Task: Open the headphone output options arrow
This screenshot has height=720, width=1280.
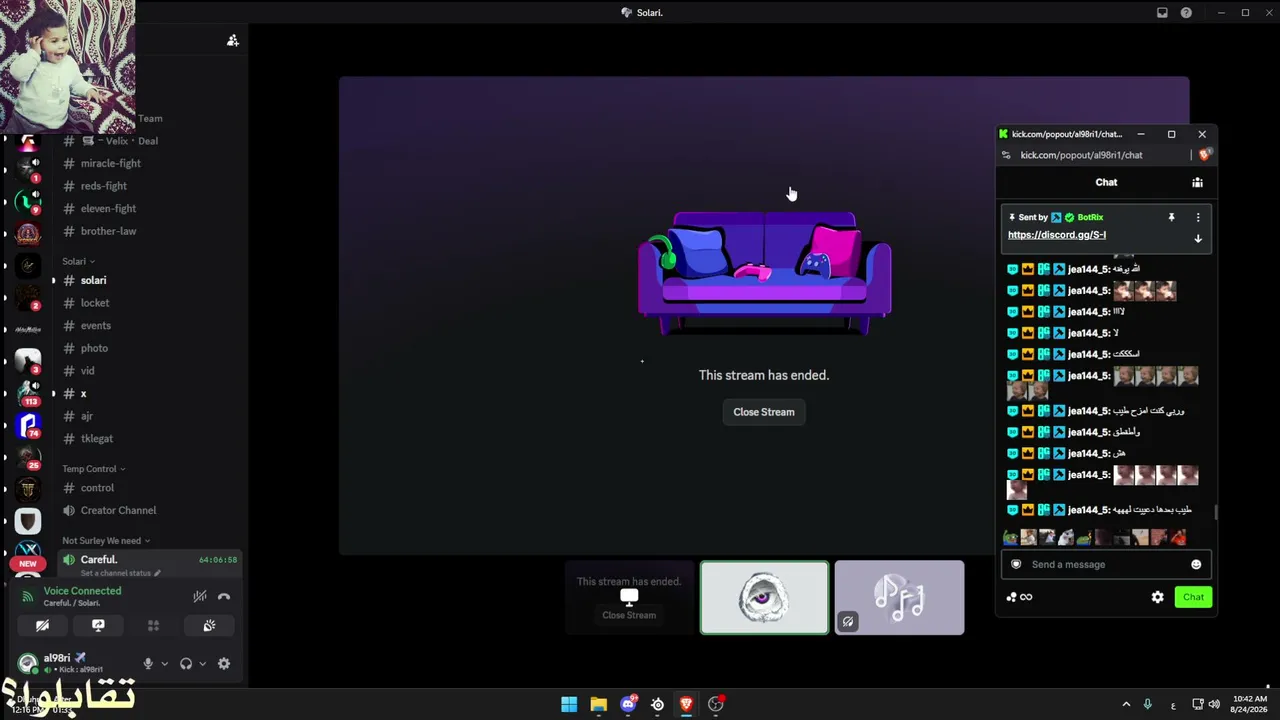Action: (x=202, y=663)
